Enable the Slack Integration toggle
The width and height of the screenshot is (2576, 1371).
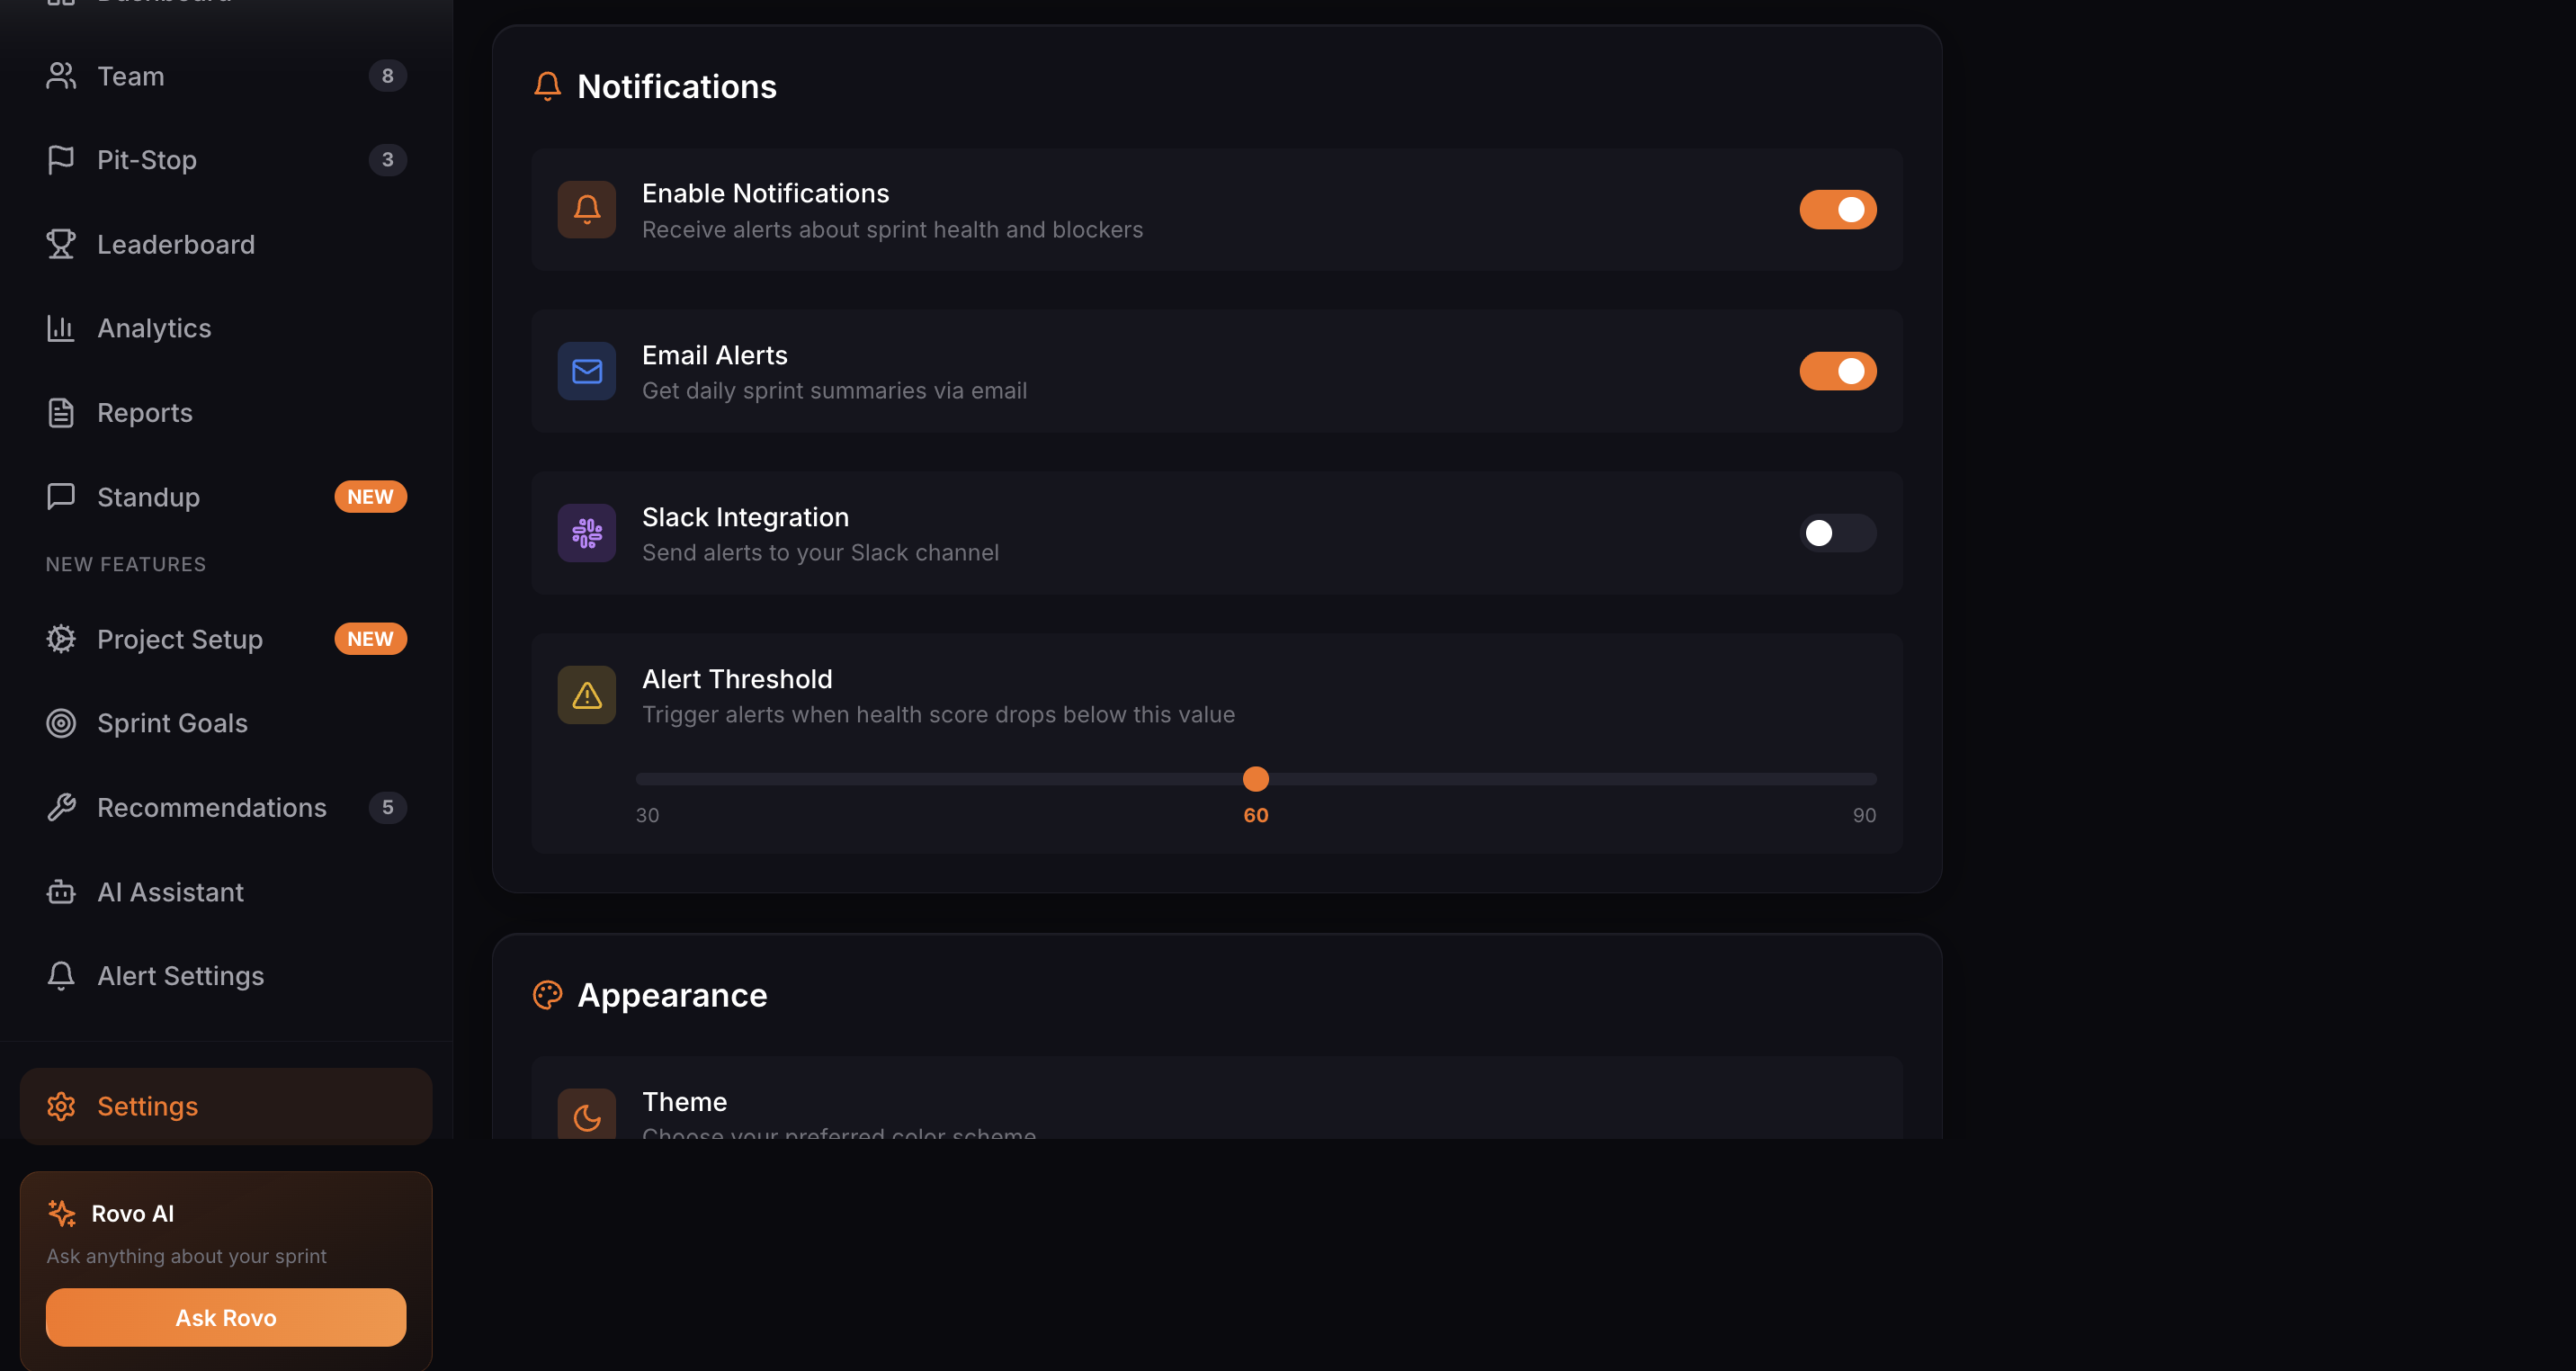click(1837, 533)
